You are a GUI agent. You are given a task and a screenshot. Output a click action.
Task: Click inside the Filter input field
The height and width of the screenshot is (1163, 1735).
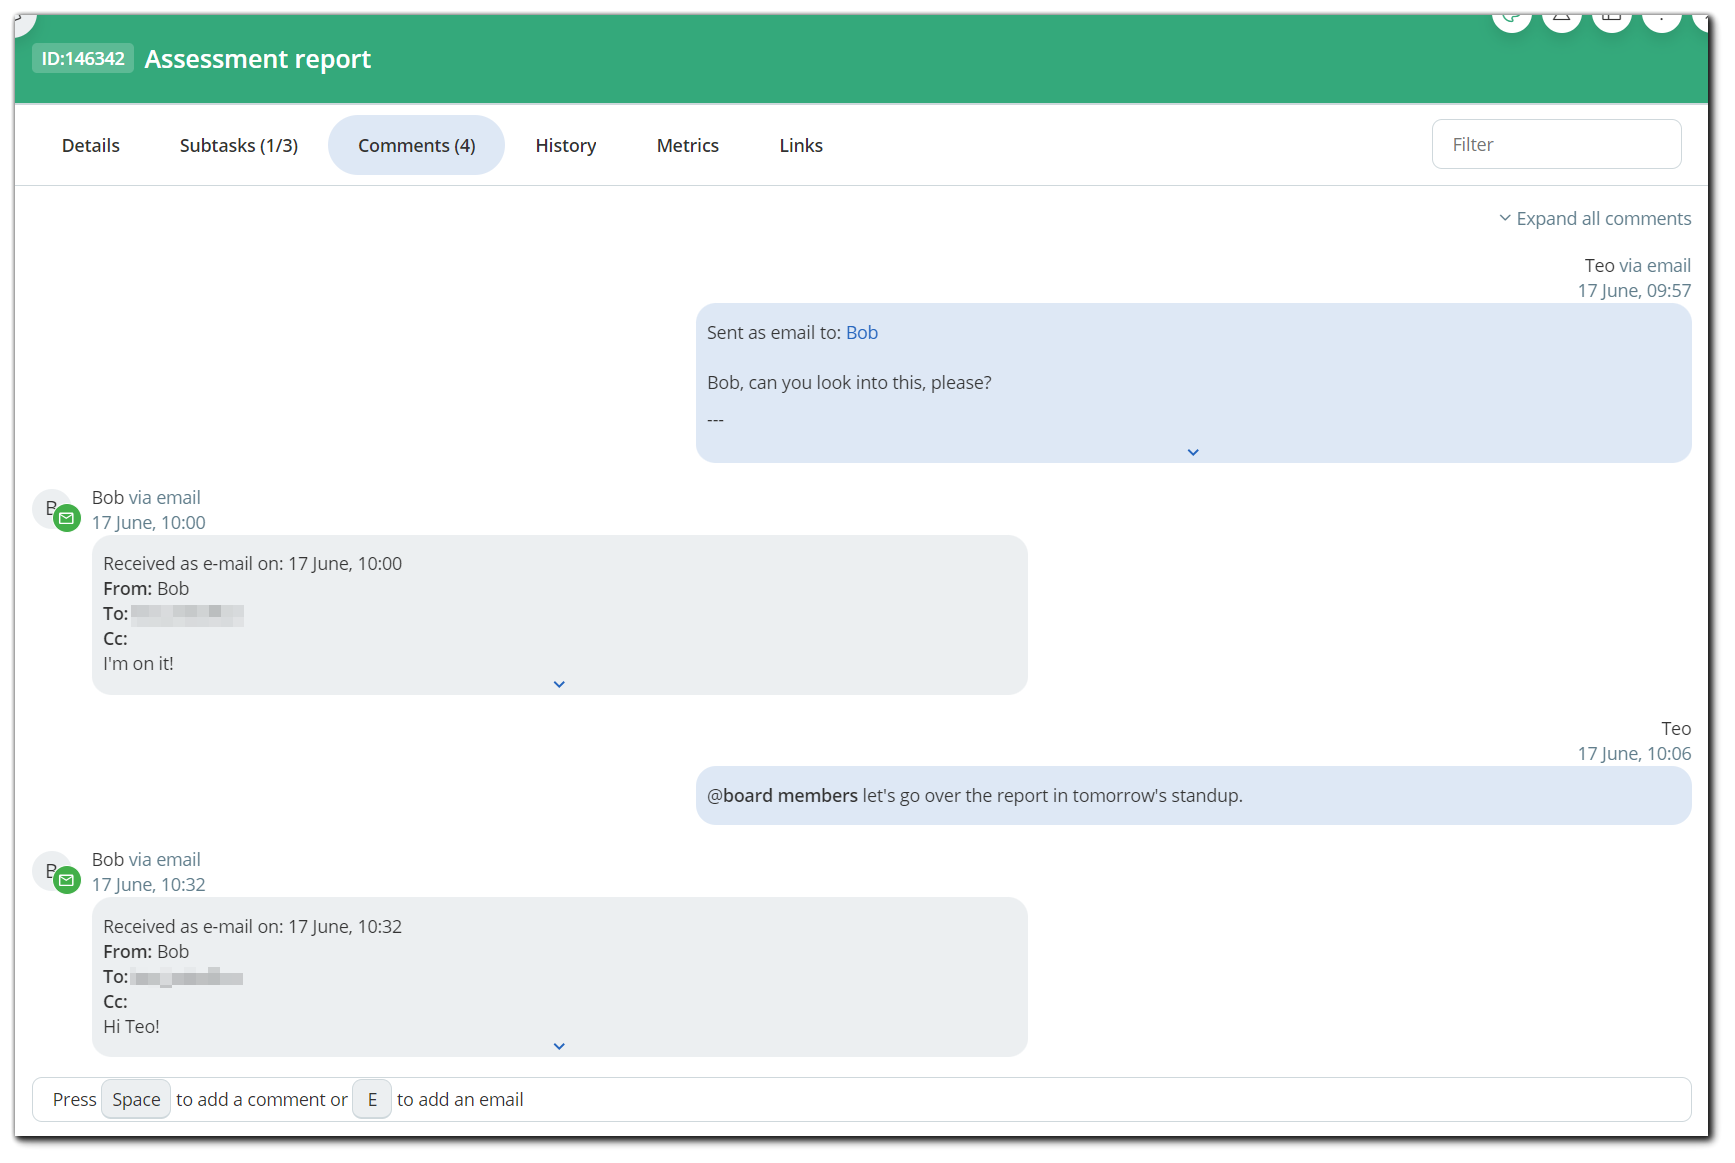point(1556,144)
